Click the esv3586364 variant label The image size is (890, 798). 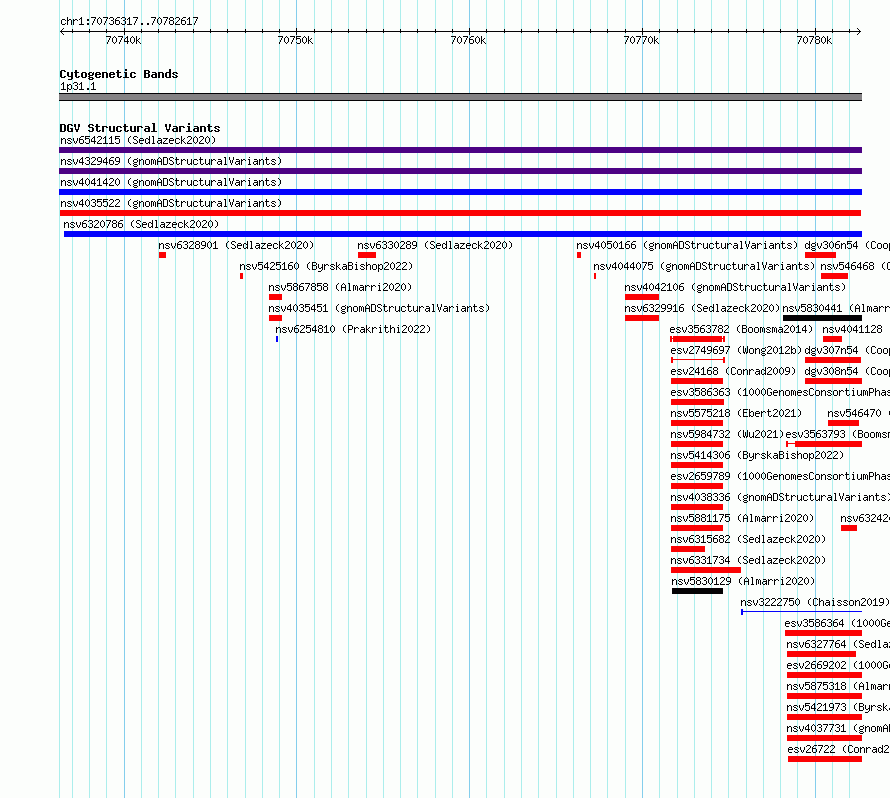837,623
